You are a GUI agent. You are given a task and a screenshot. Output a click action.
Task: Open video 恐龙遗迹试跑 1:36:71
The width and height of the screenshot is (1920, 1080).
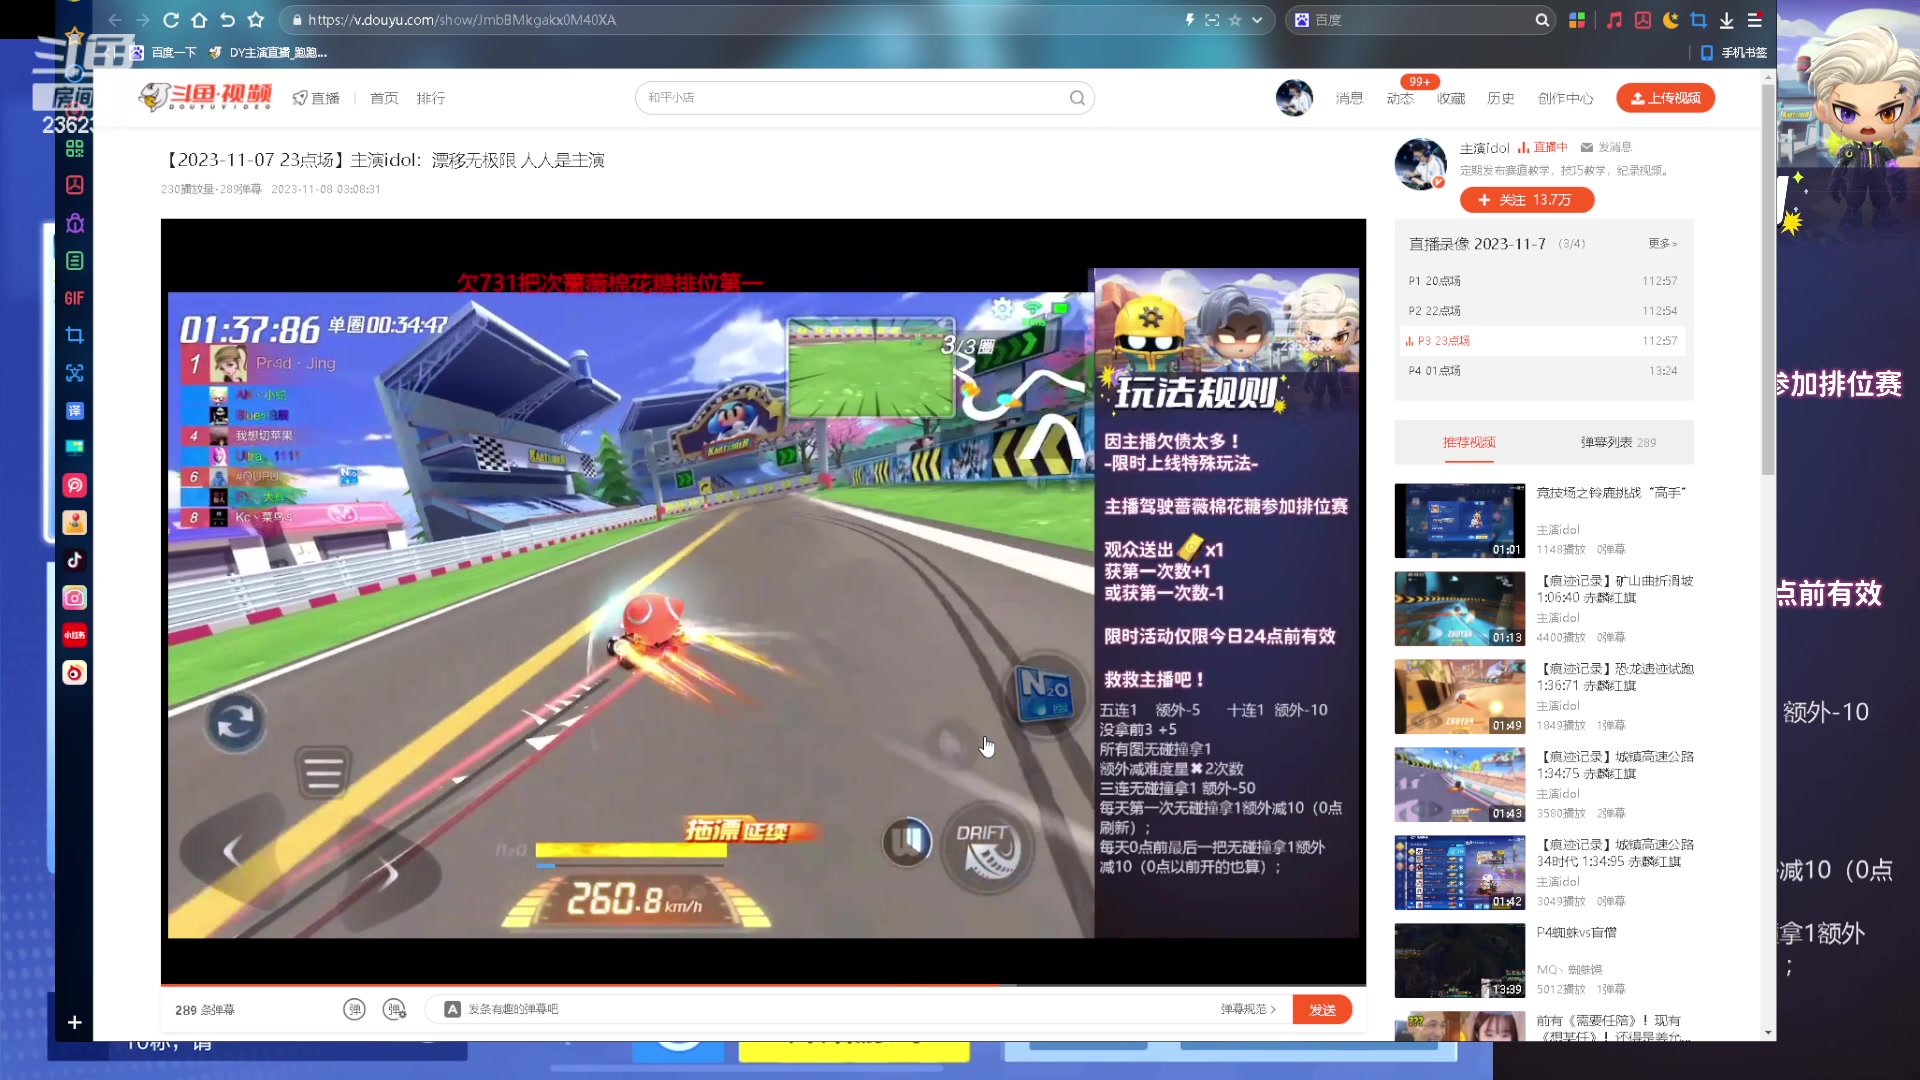(x=1460, y=697)
